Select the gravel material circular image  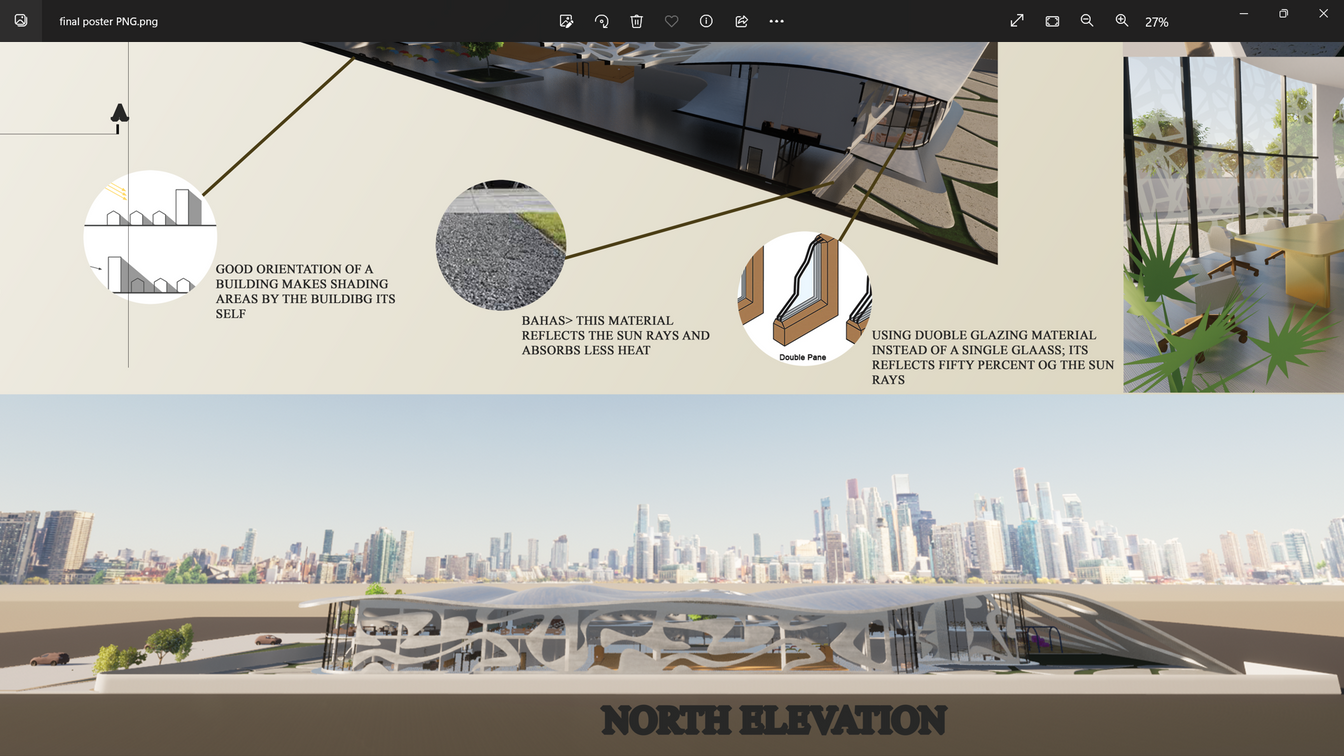500,245
